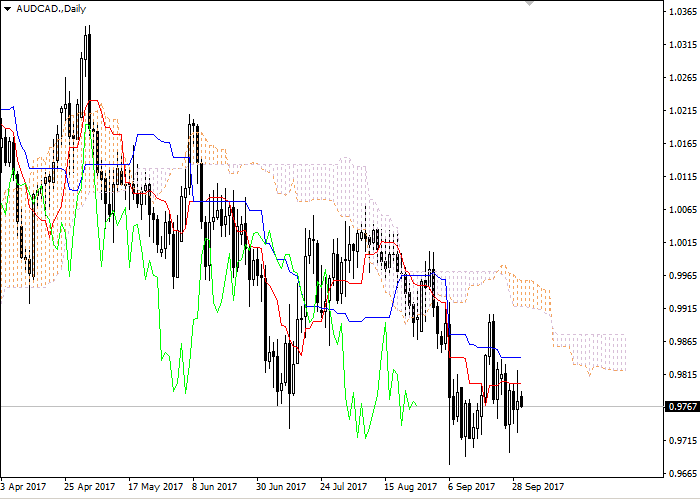
Task: Click the 24 Jul 2017 date label
Action: pyautogui.click(x=344, y=487)
